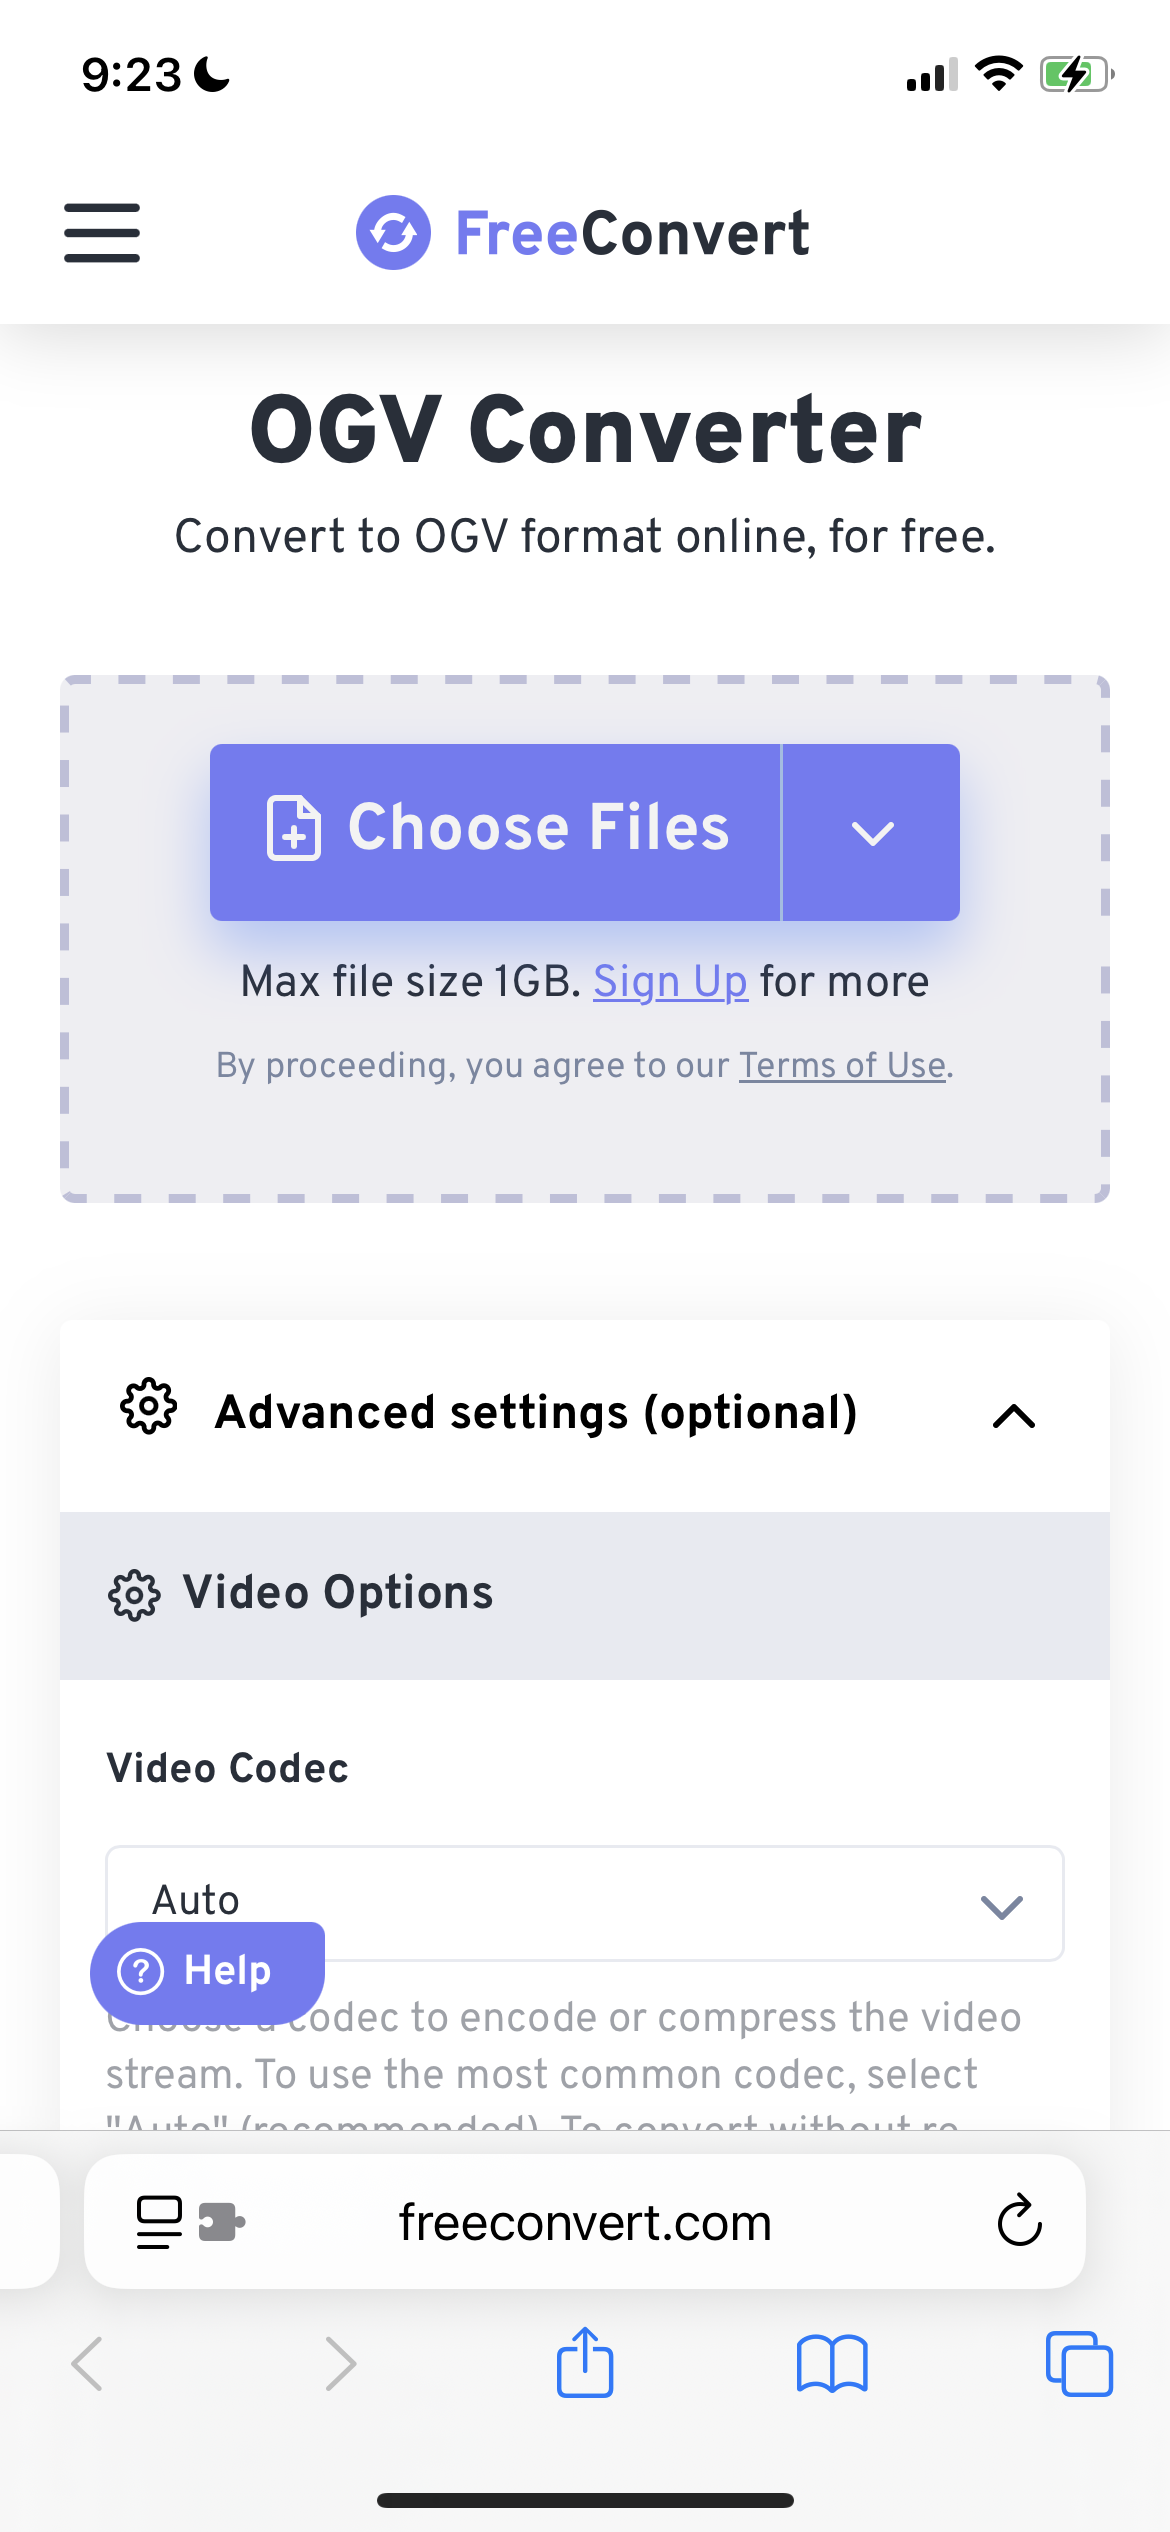The image size is (1170, 2532).
Task: Tap the freeconvert.com address field
Action: [585, 2222]
